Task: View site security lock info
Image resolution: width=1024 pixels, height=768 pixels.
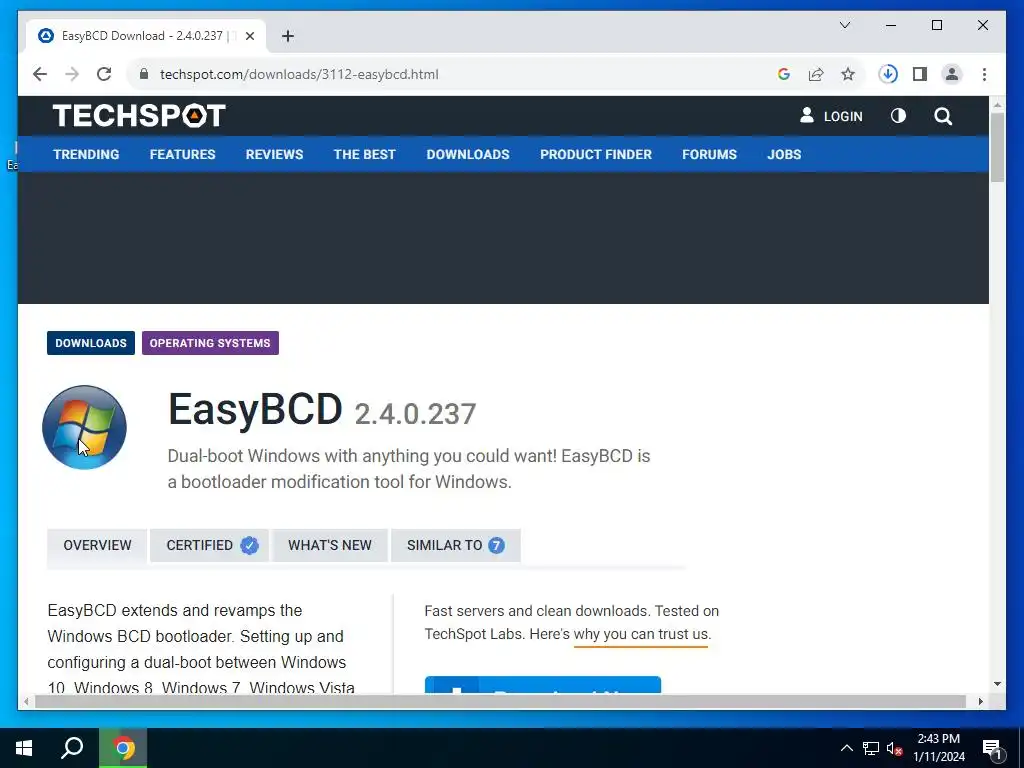Action: pos(144,74)
